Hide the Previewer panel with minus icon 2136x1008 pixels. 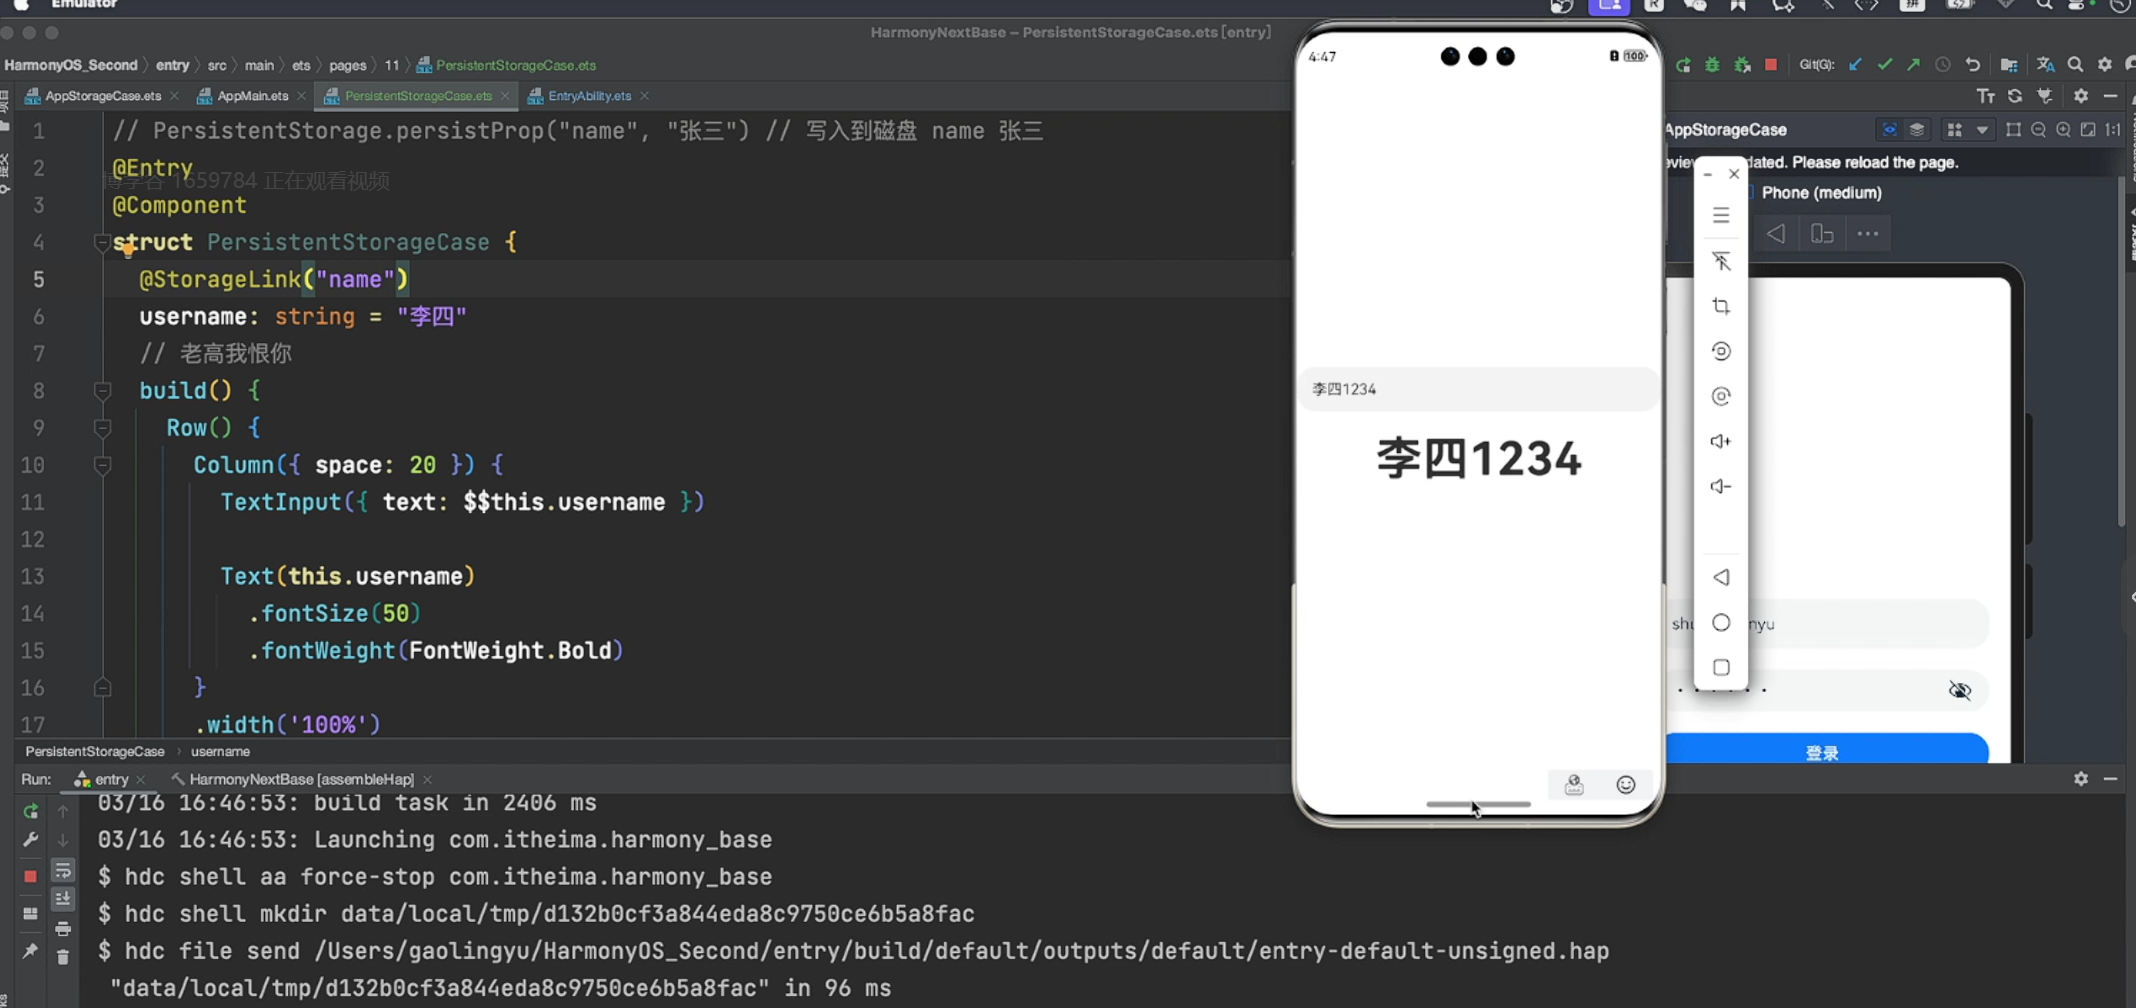pos(2110,96)
